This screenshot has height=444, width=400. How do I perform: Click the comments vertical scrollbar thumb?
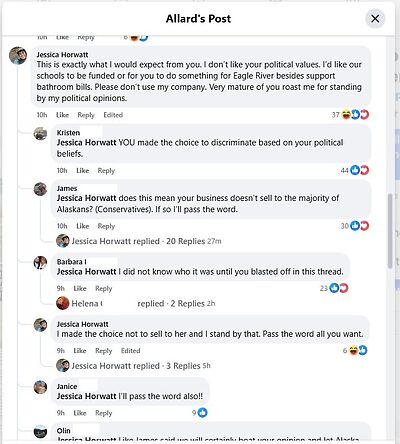point(390,230)
